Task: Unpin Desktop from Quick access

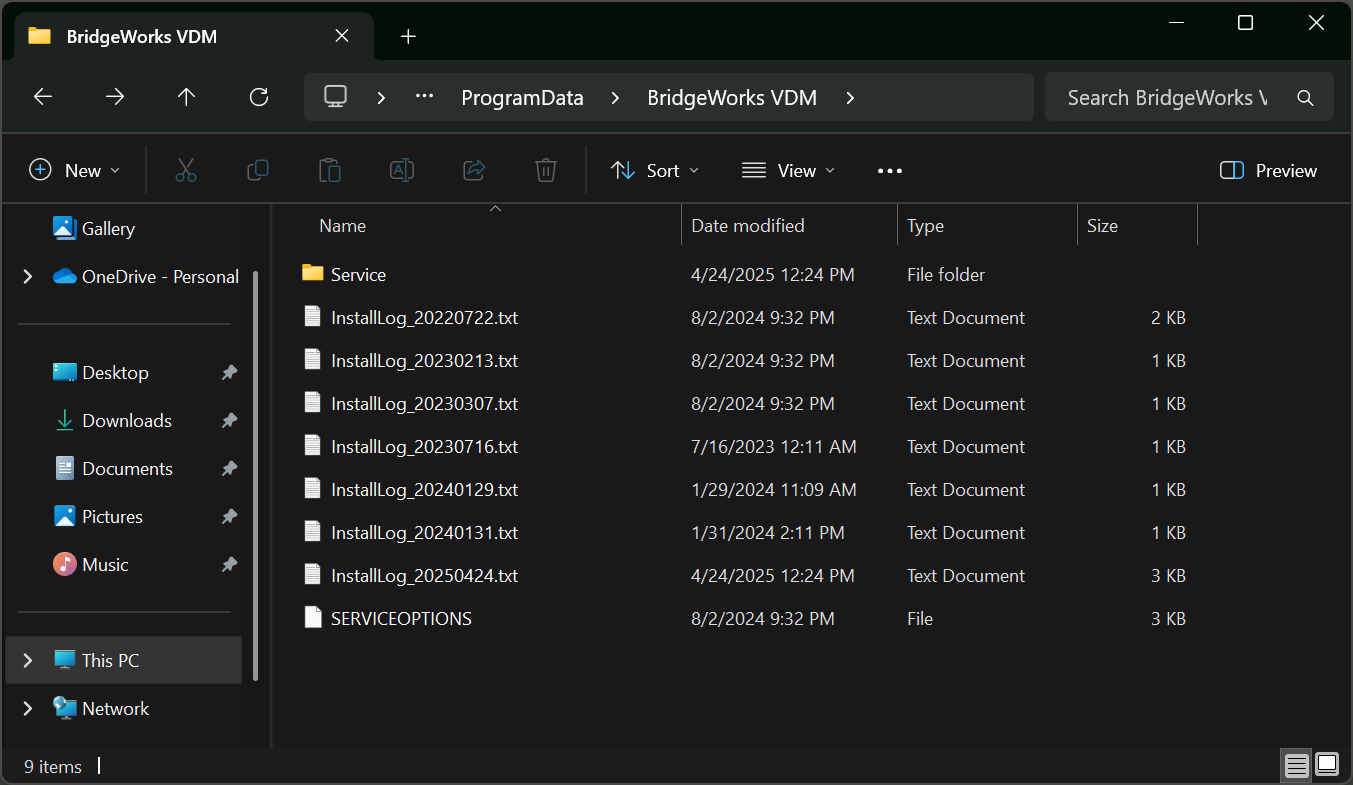Action: tap(229, 373)
